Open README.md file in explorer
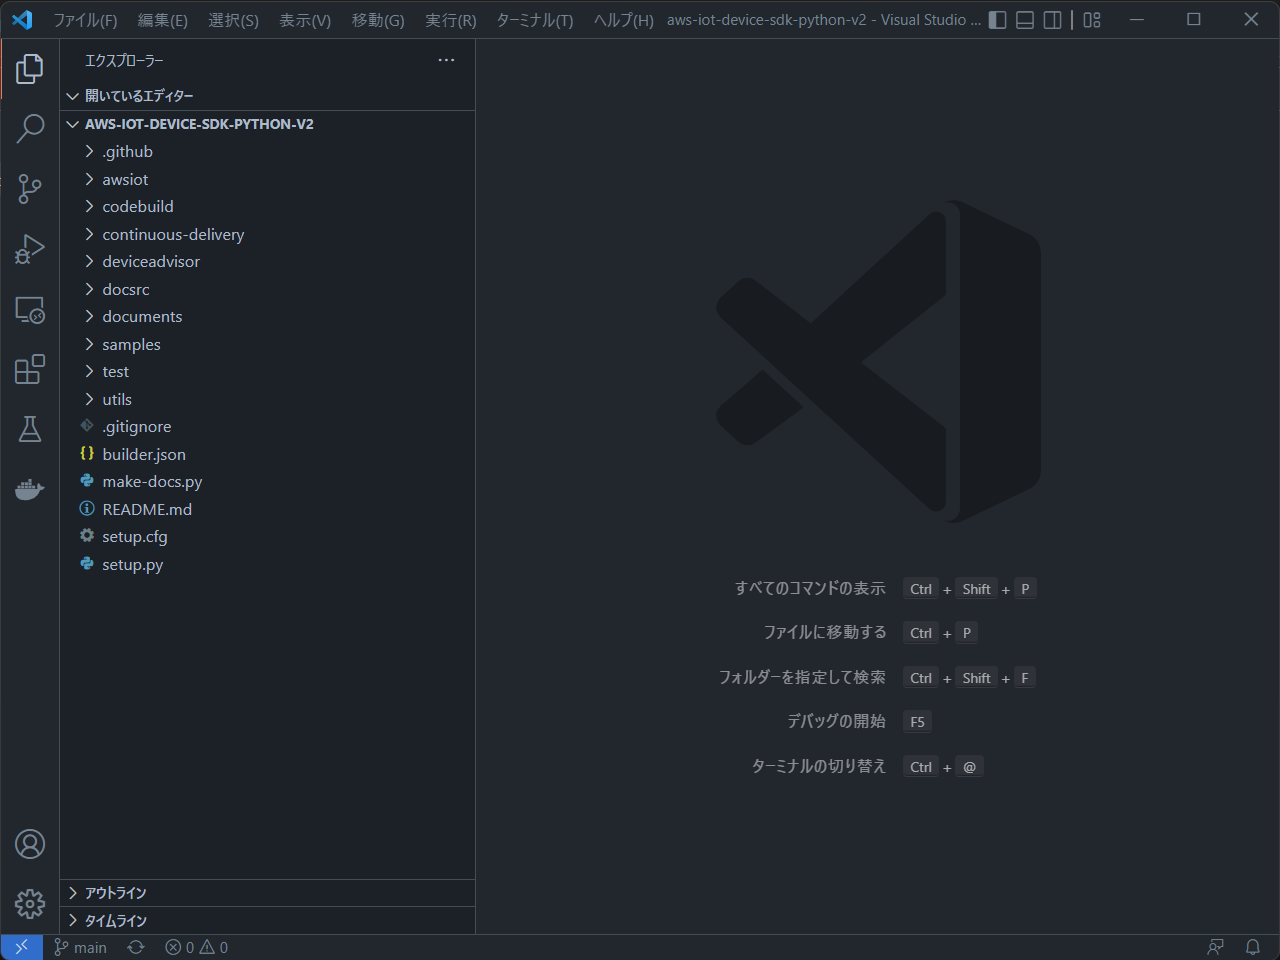 click(x=147, y=509)
